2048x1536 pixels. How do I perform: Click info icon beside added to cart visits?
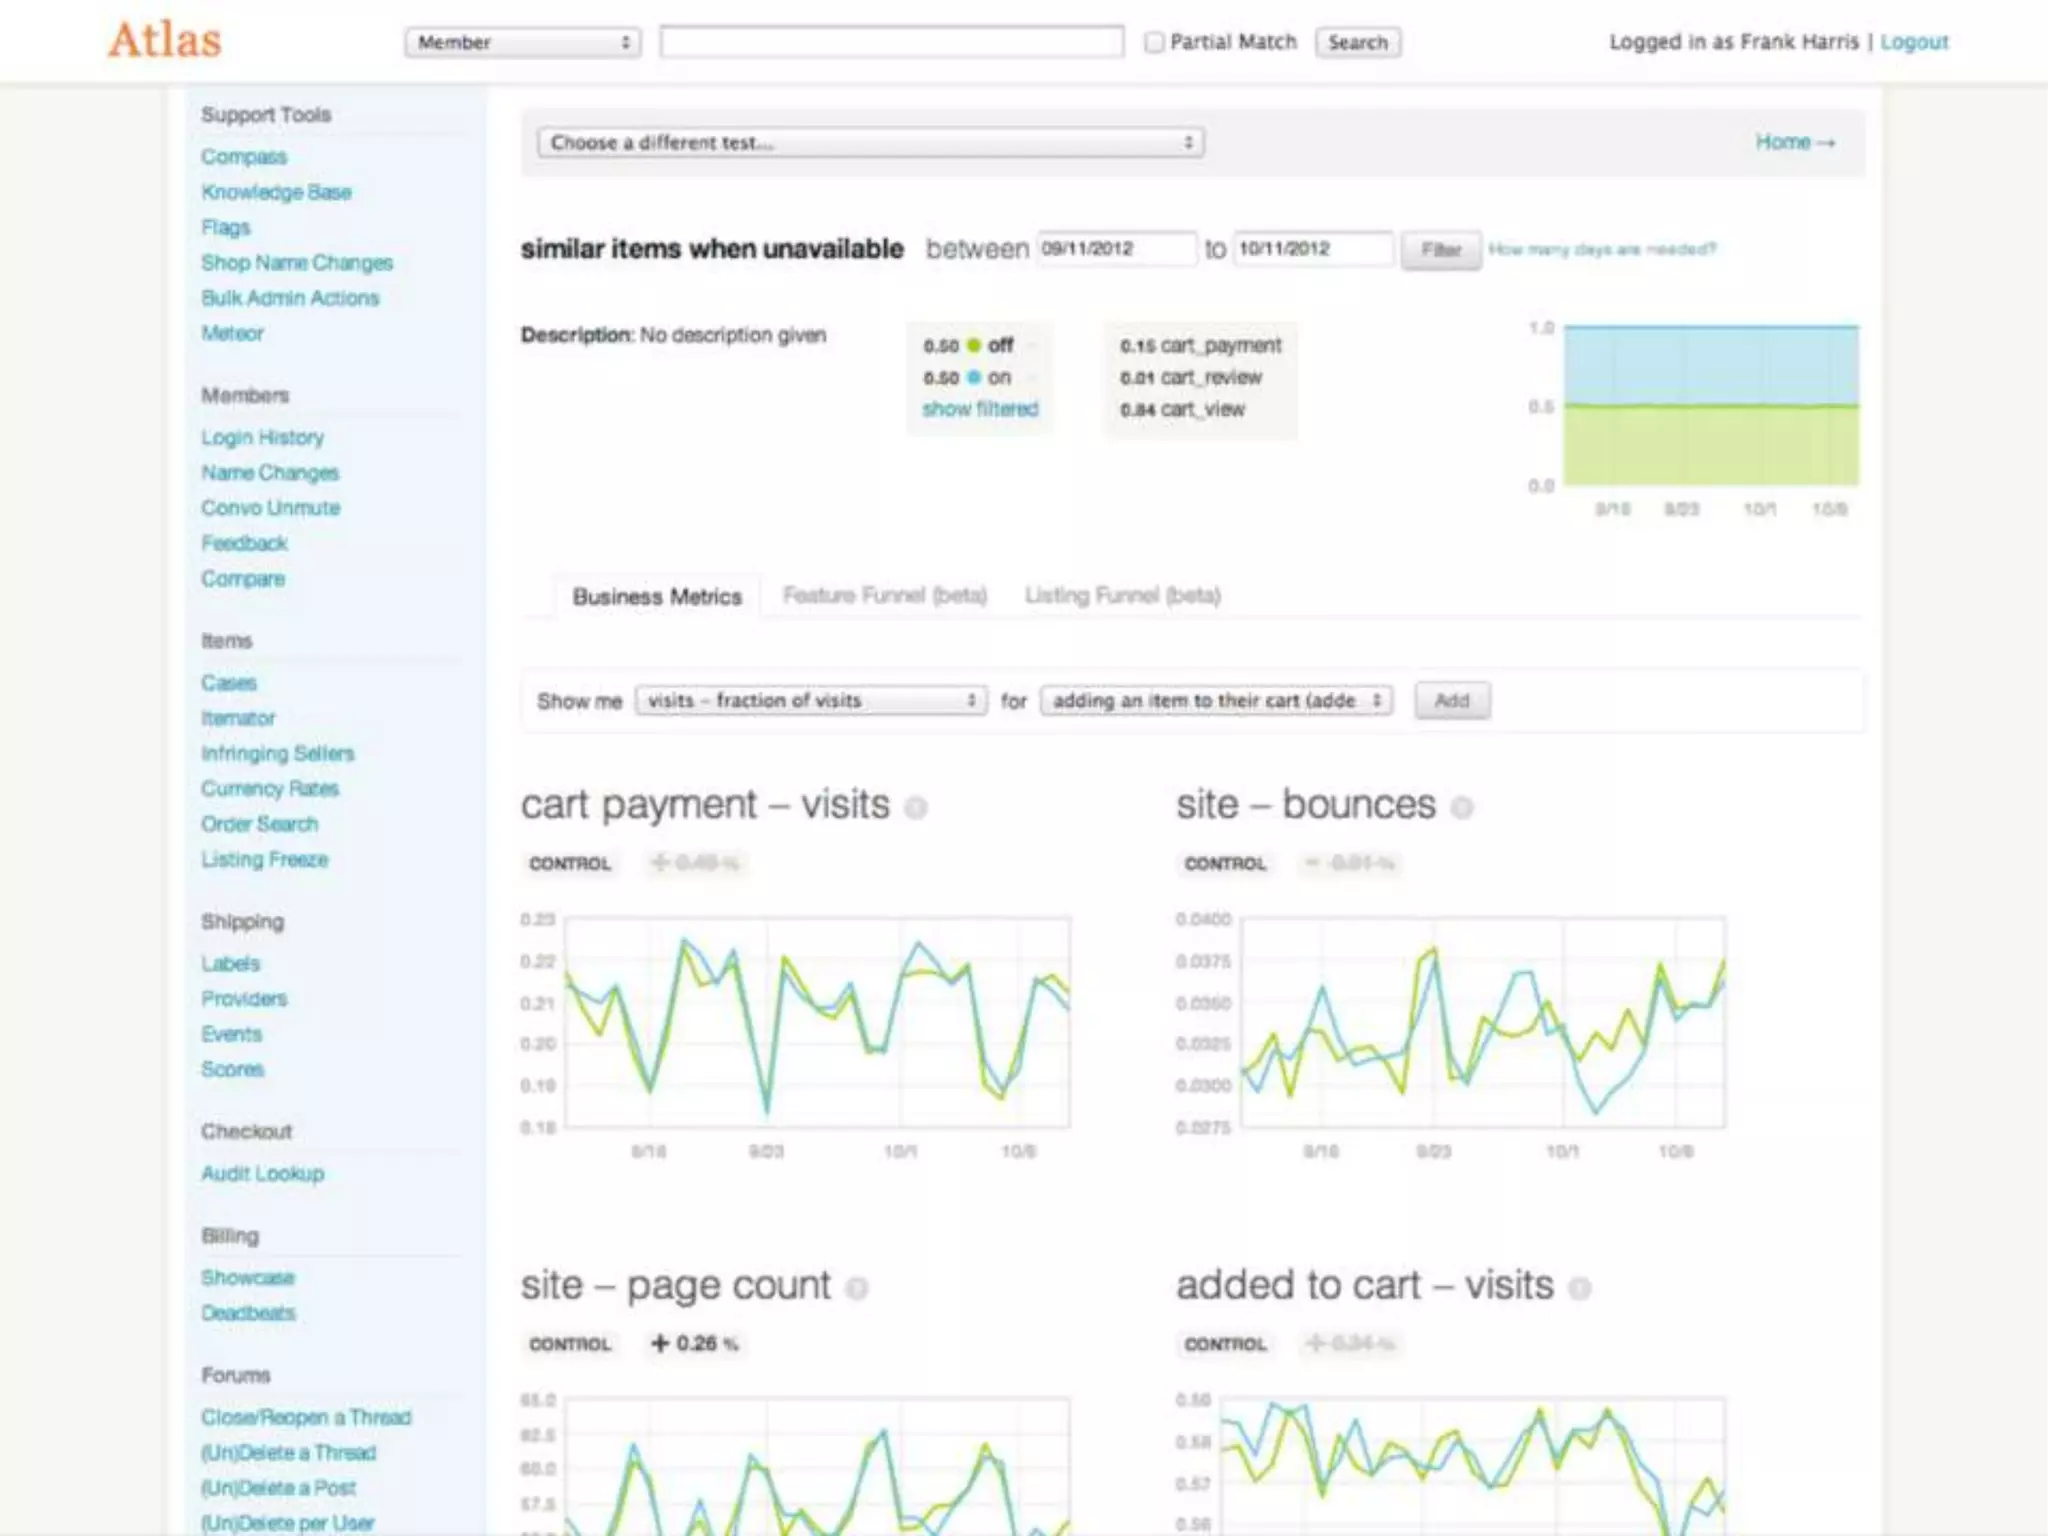tap(1579, 1288)
